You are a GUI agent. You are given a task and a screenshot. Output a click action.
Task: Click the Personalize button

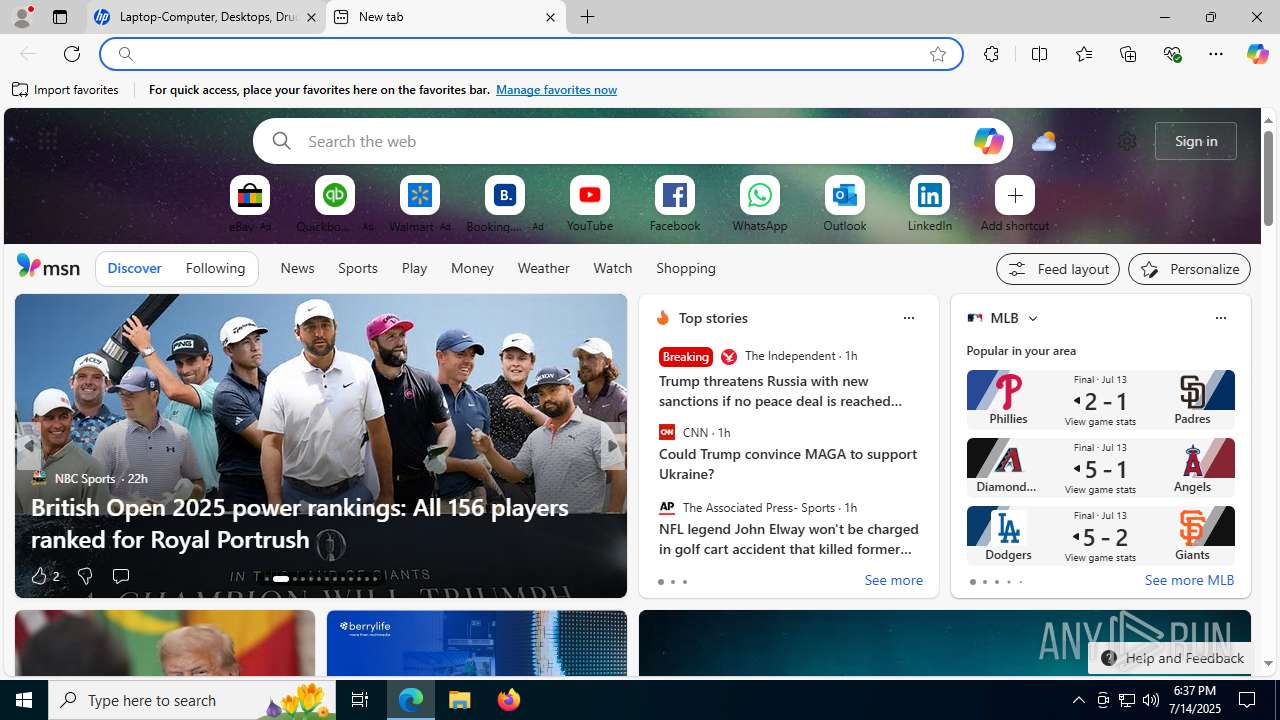pyautogui.click(x=1189, y=269)
